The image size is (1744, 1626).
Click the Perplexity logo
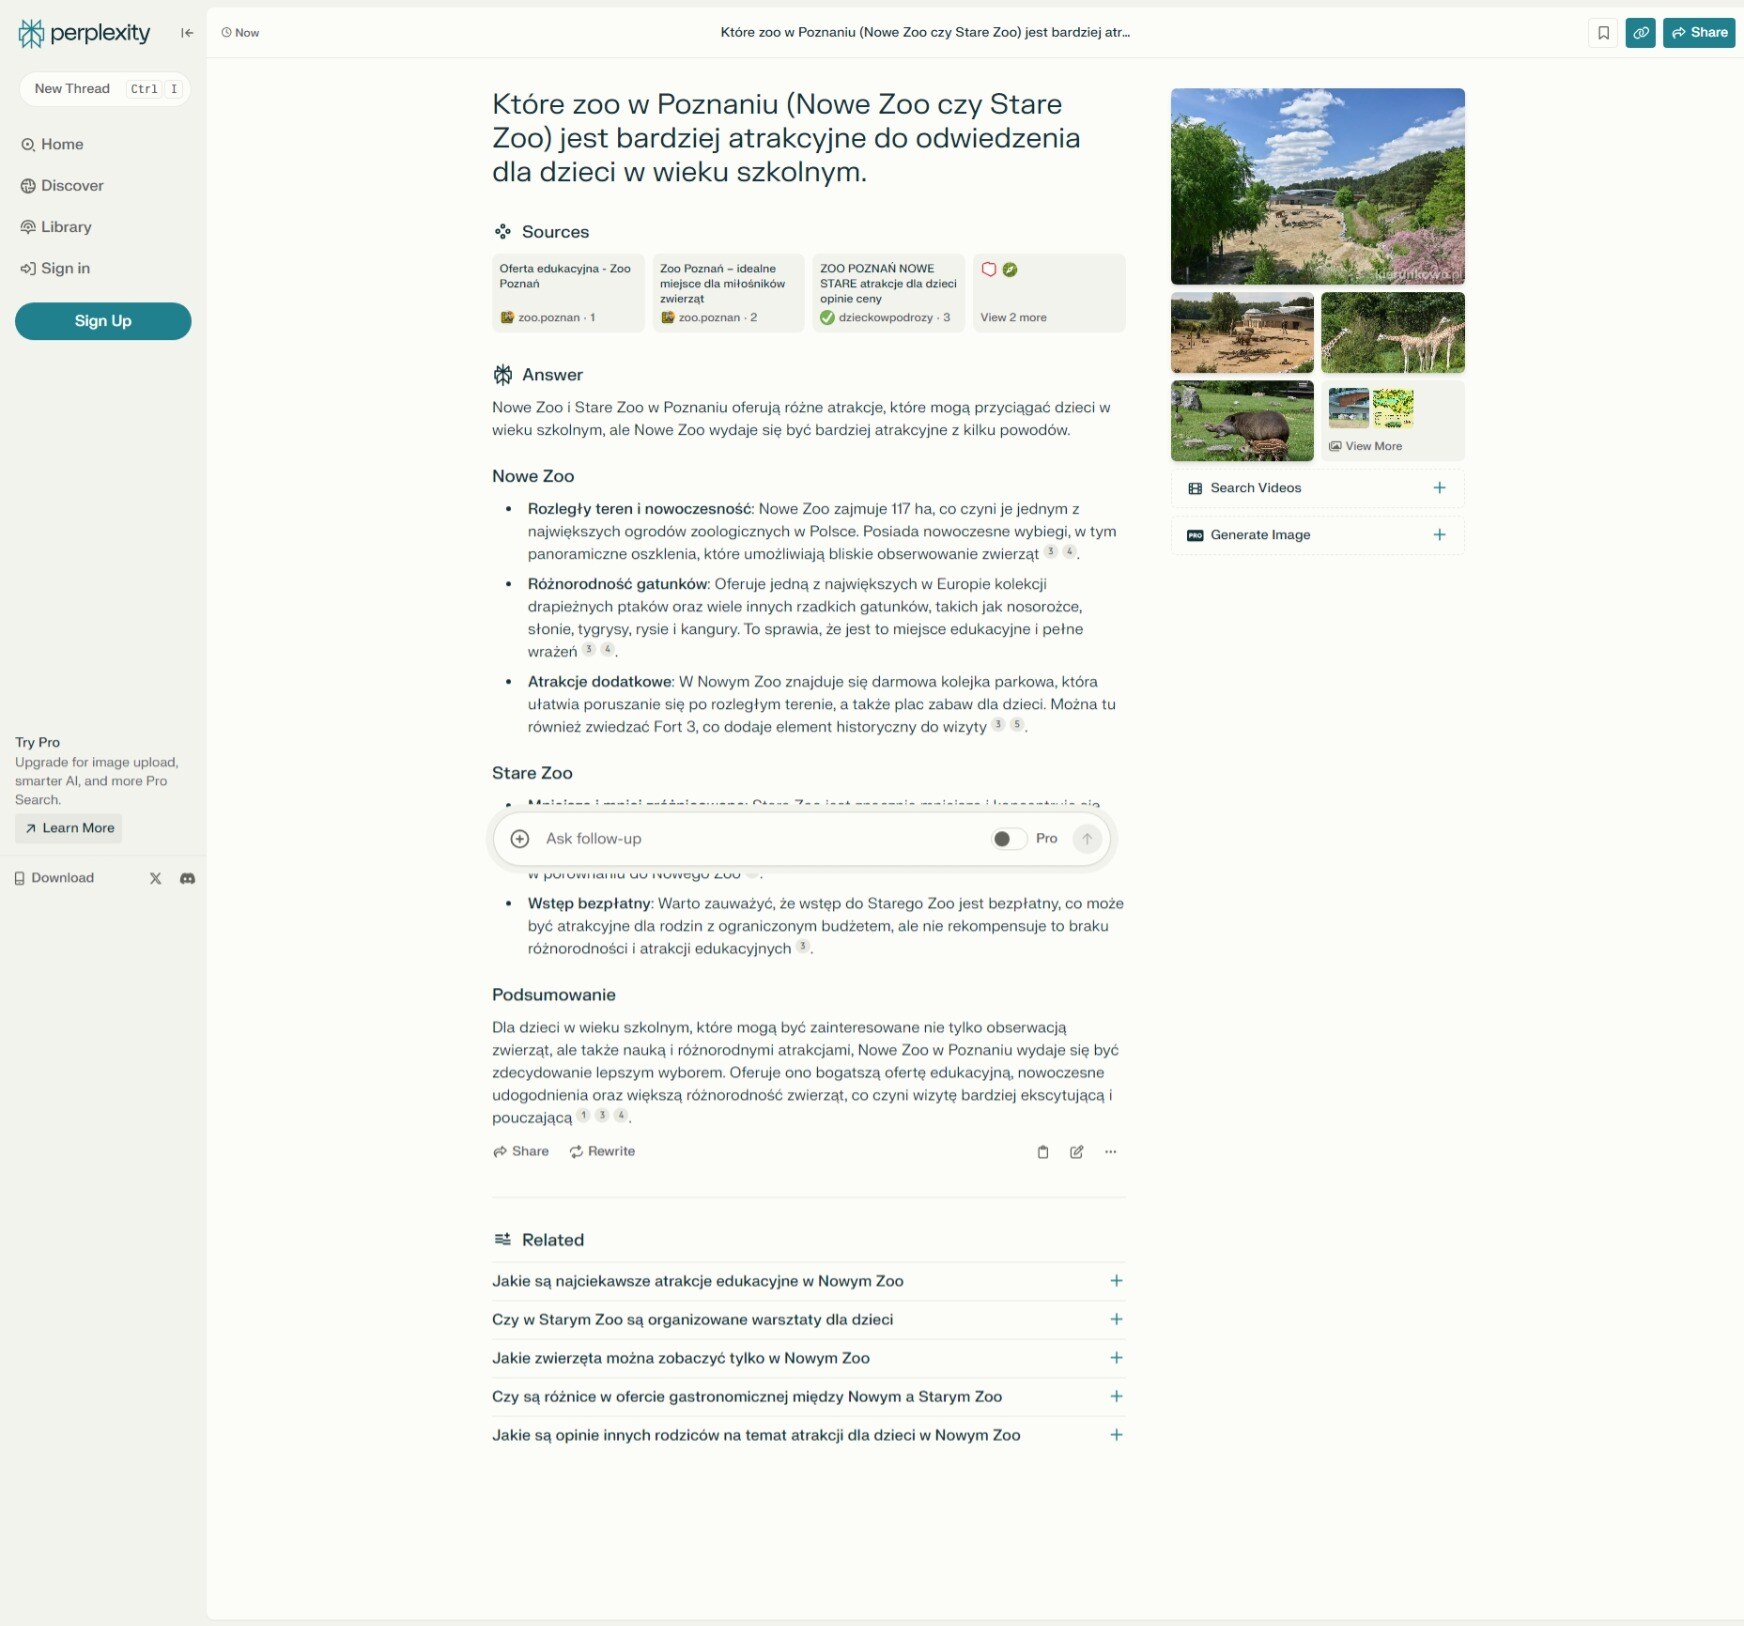(84, 33)
